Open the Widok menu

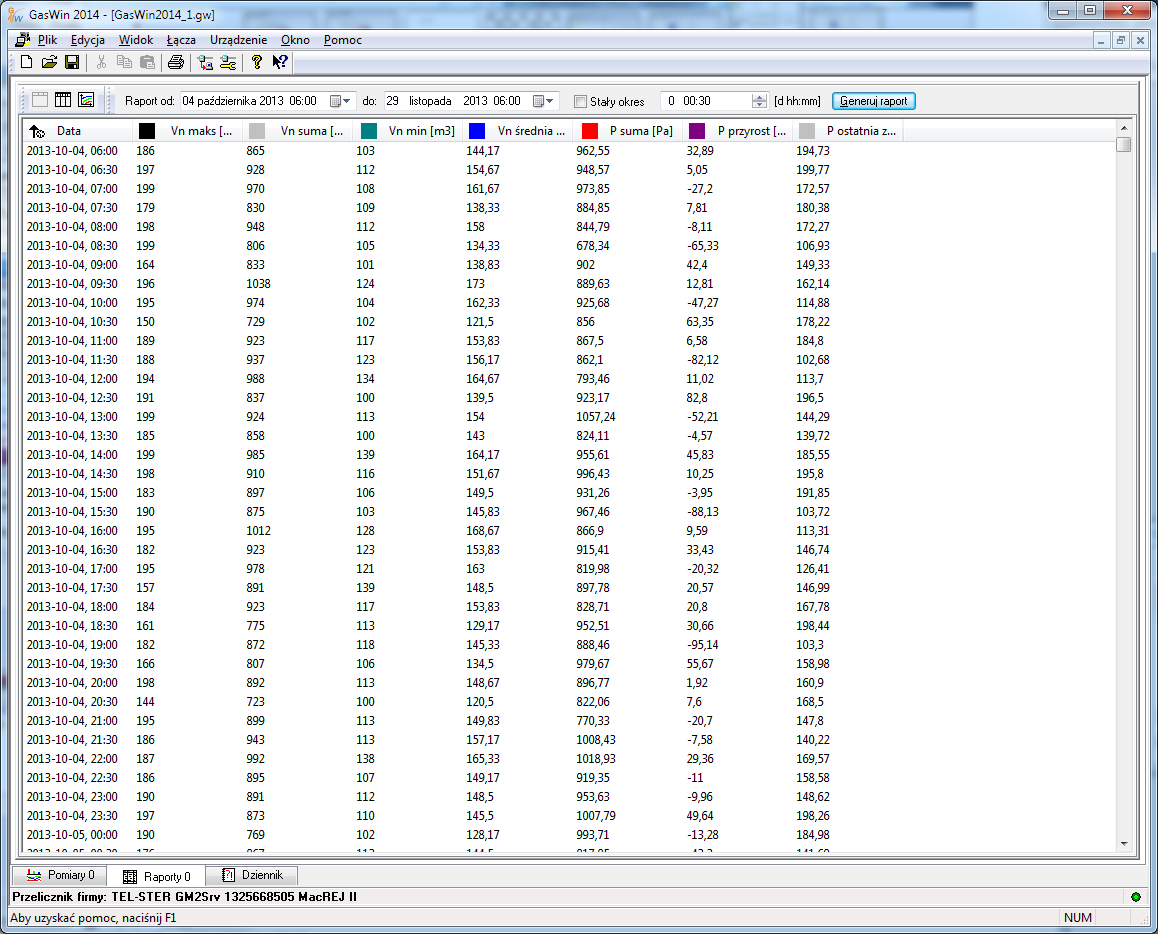[136, 40]
